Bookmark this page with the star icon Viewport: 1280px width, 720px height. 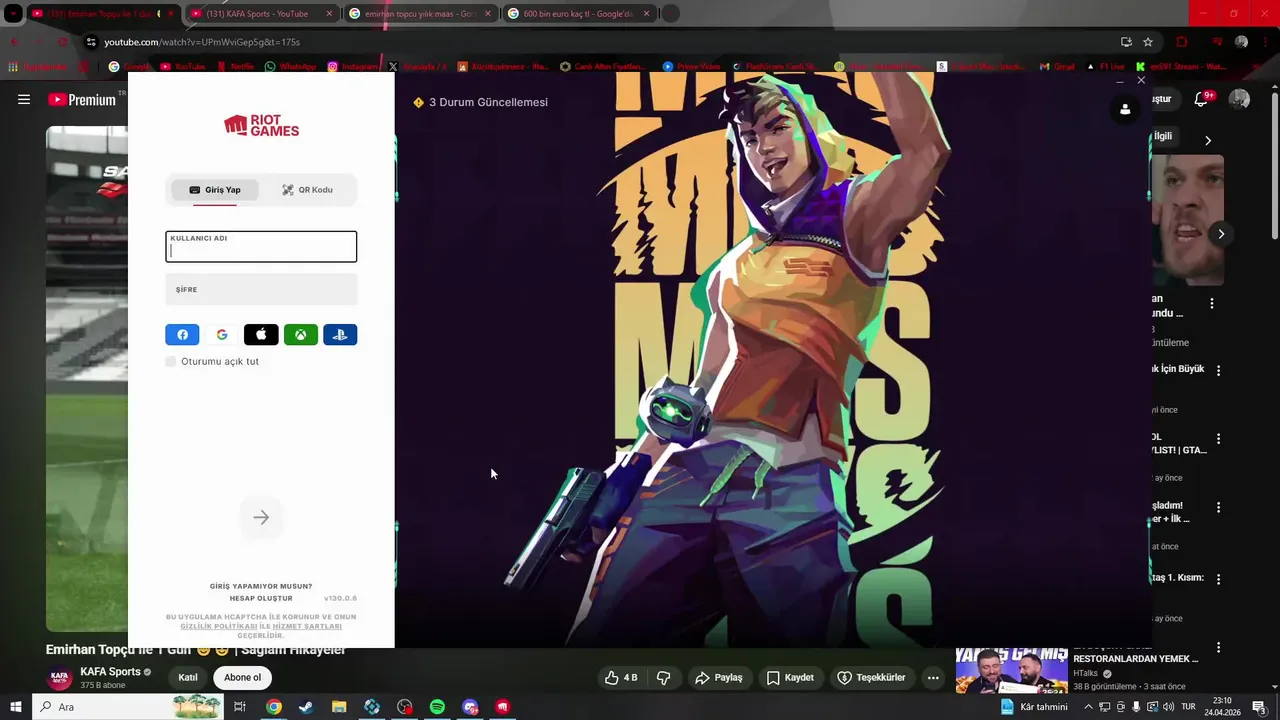pyautogui.click(x=1148, y=42)
